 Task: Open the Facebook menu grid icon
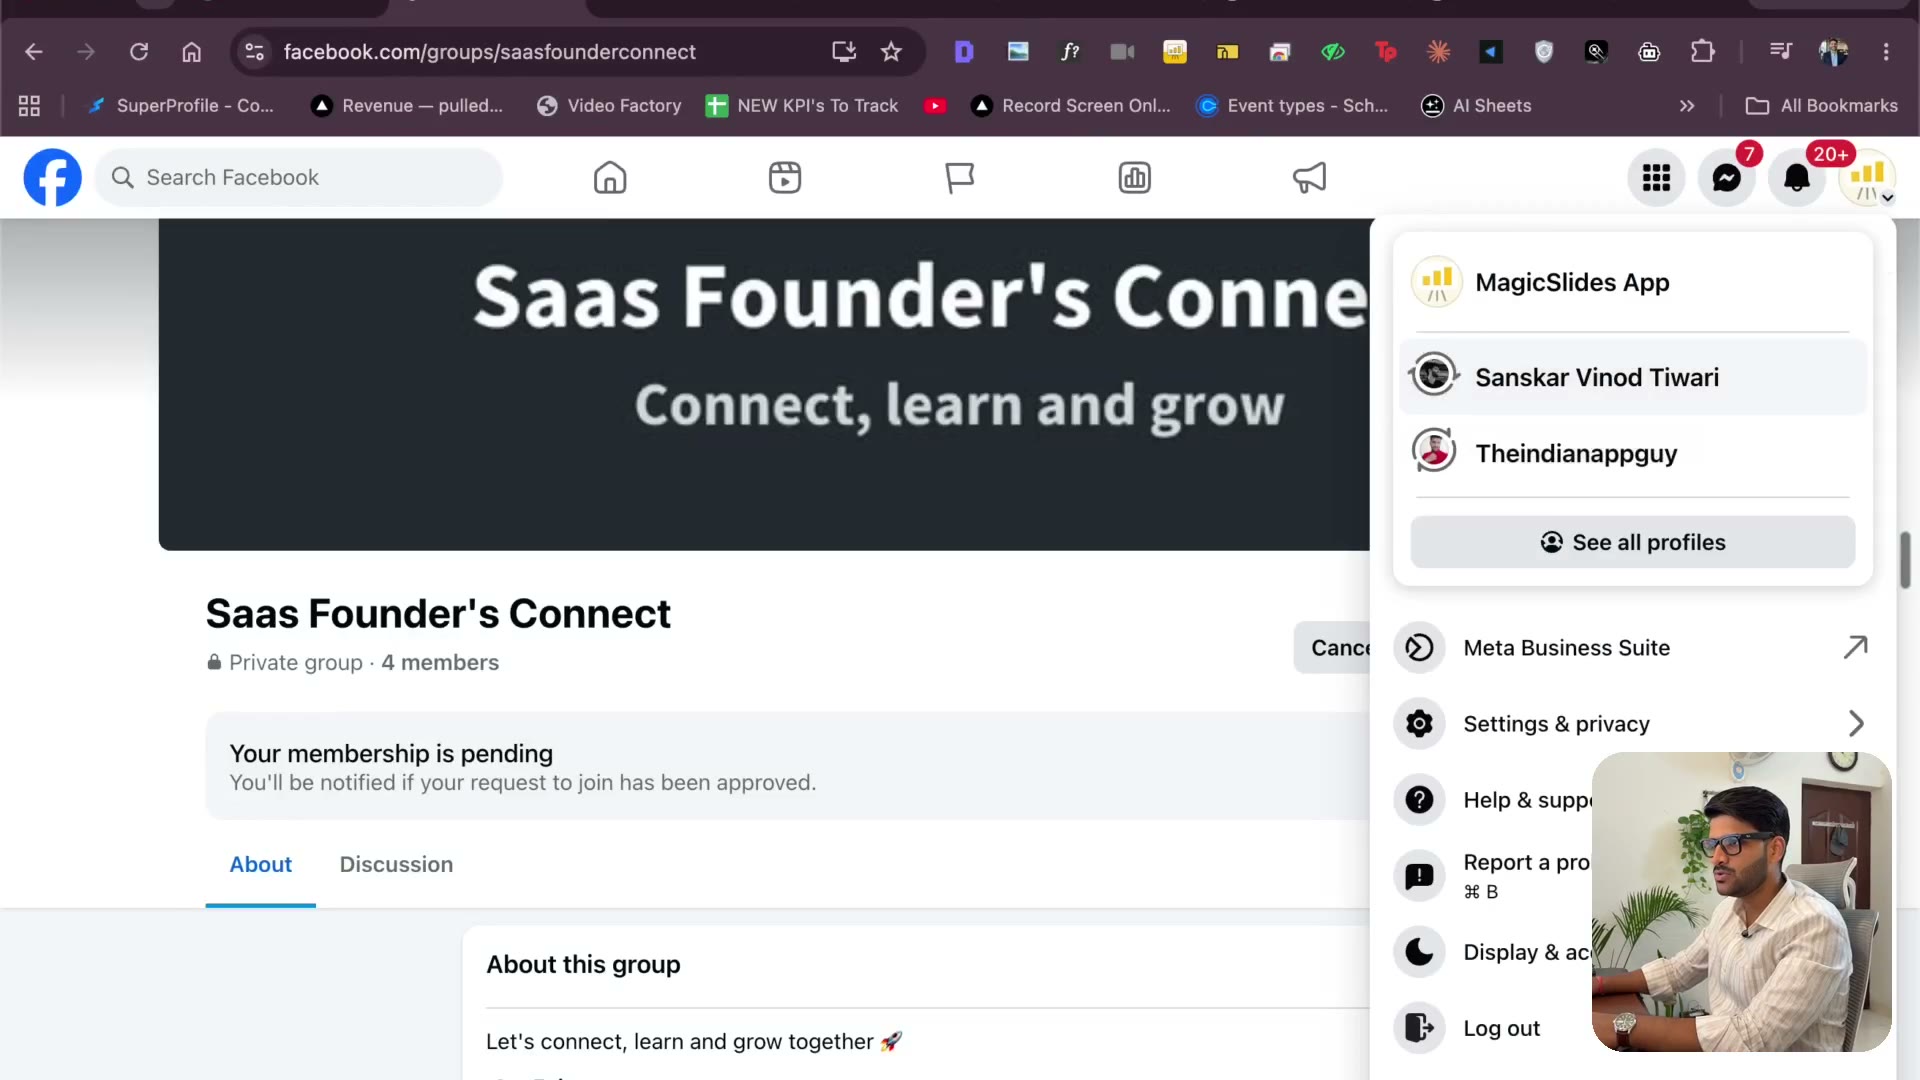click(x=1657, y=178)
